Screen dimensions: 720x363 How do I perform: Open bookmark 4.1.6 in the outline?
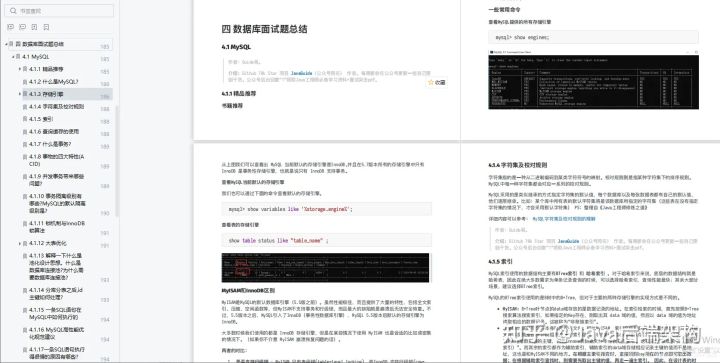pyautogui.click(x=54, y=131)
